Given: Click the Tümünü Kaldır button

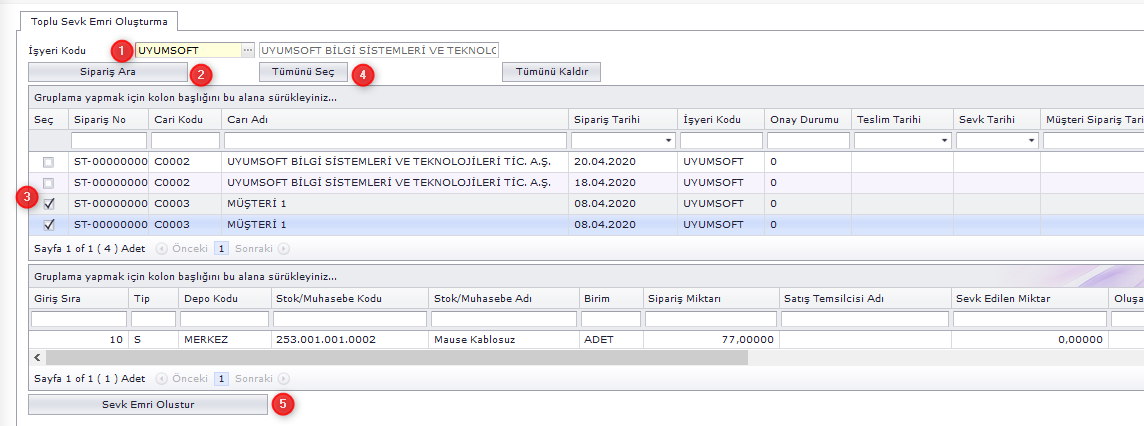Looking at the screenshot, I should click(x=551, y=72).
